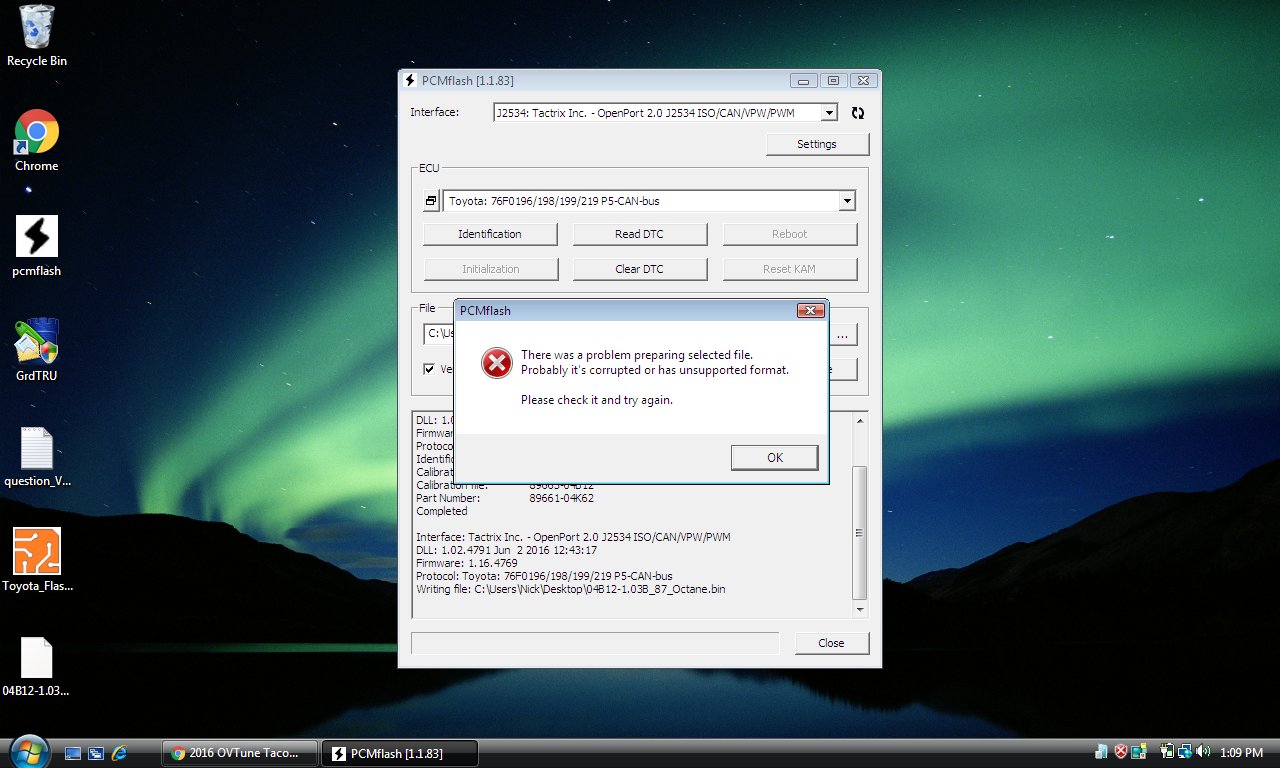Screen dimensions: 1280x768
Task: Select the question_V... text file icon
Action: [37, 457]
